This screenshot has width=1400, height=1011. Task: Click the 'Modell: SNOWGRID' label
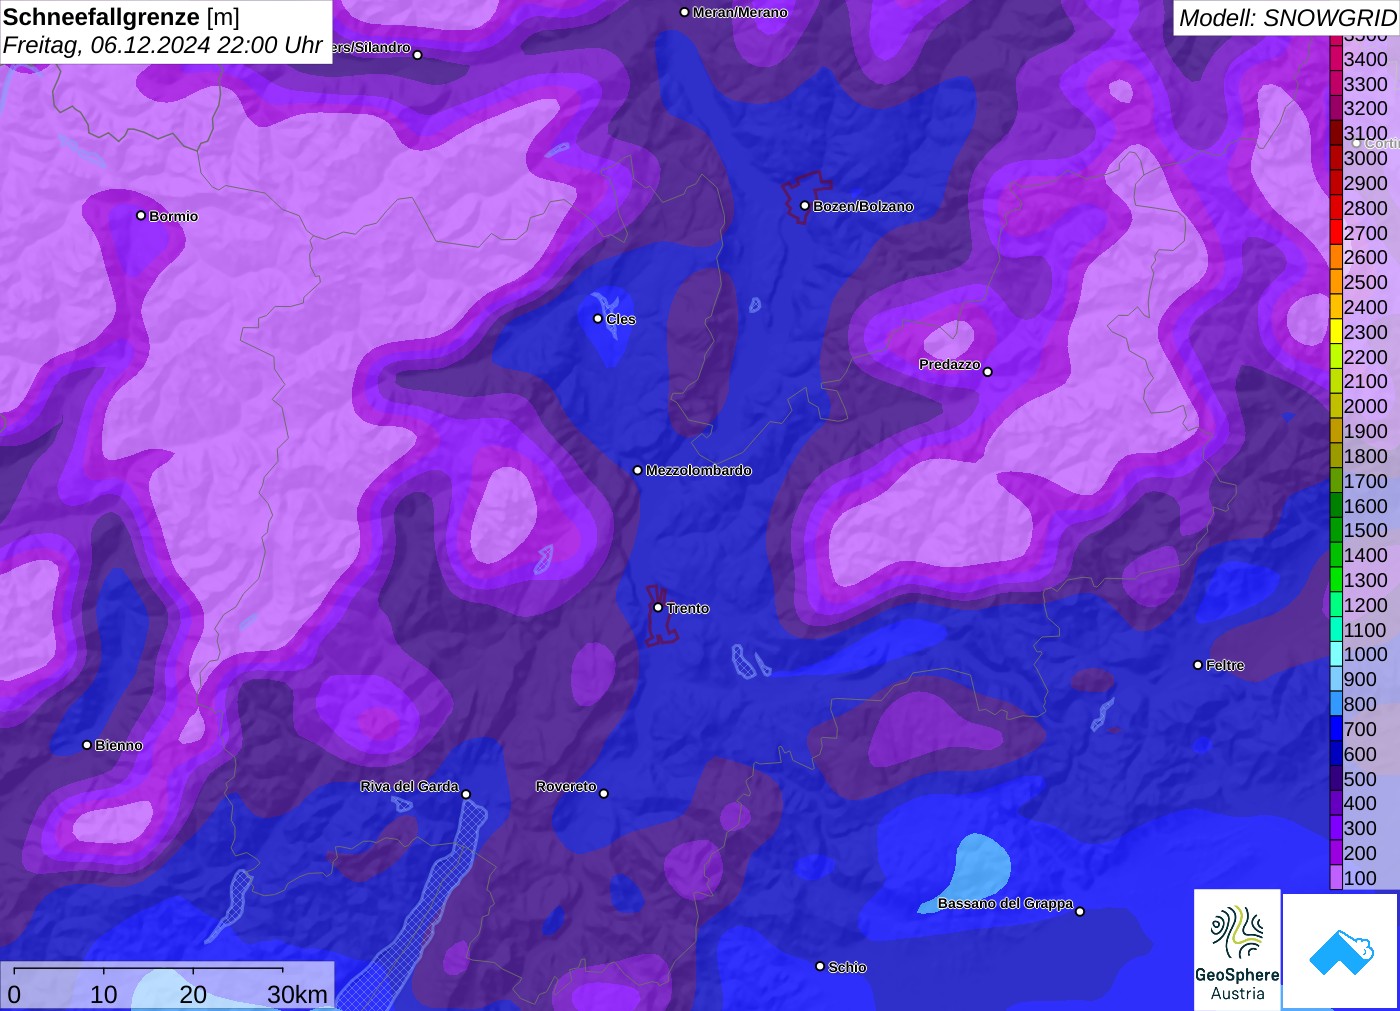[1287, 18]
